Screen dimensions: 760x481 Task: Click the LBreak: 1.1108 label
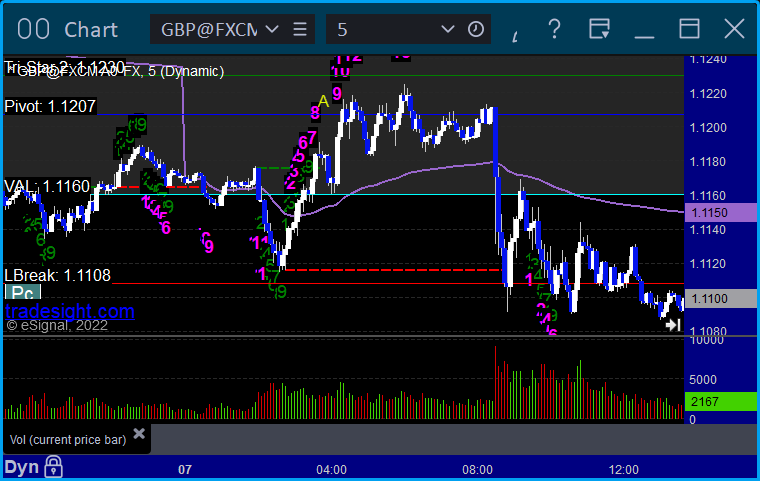coord(58,275)
